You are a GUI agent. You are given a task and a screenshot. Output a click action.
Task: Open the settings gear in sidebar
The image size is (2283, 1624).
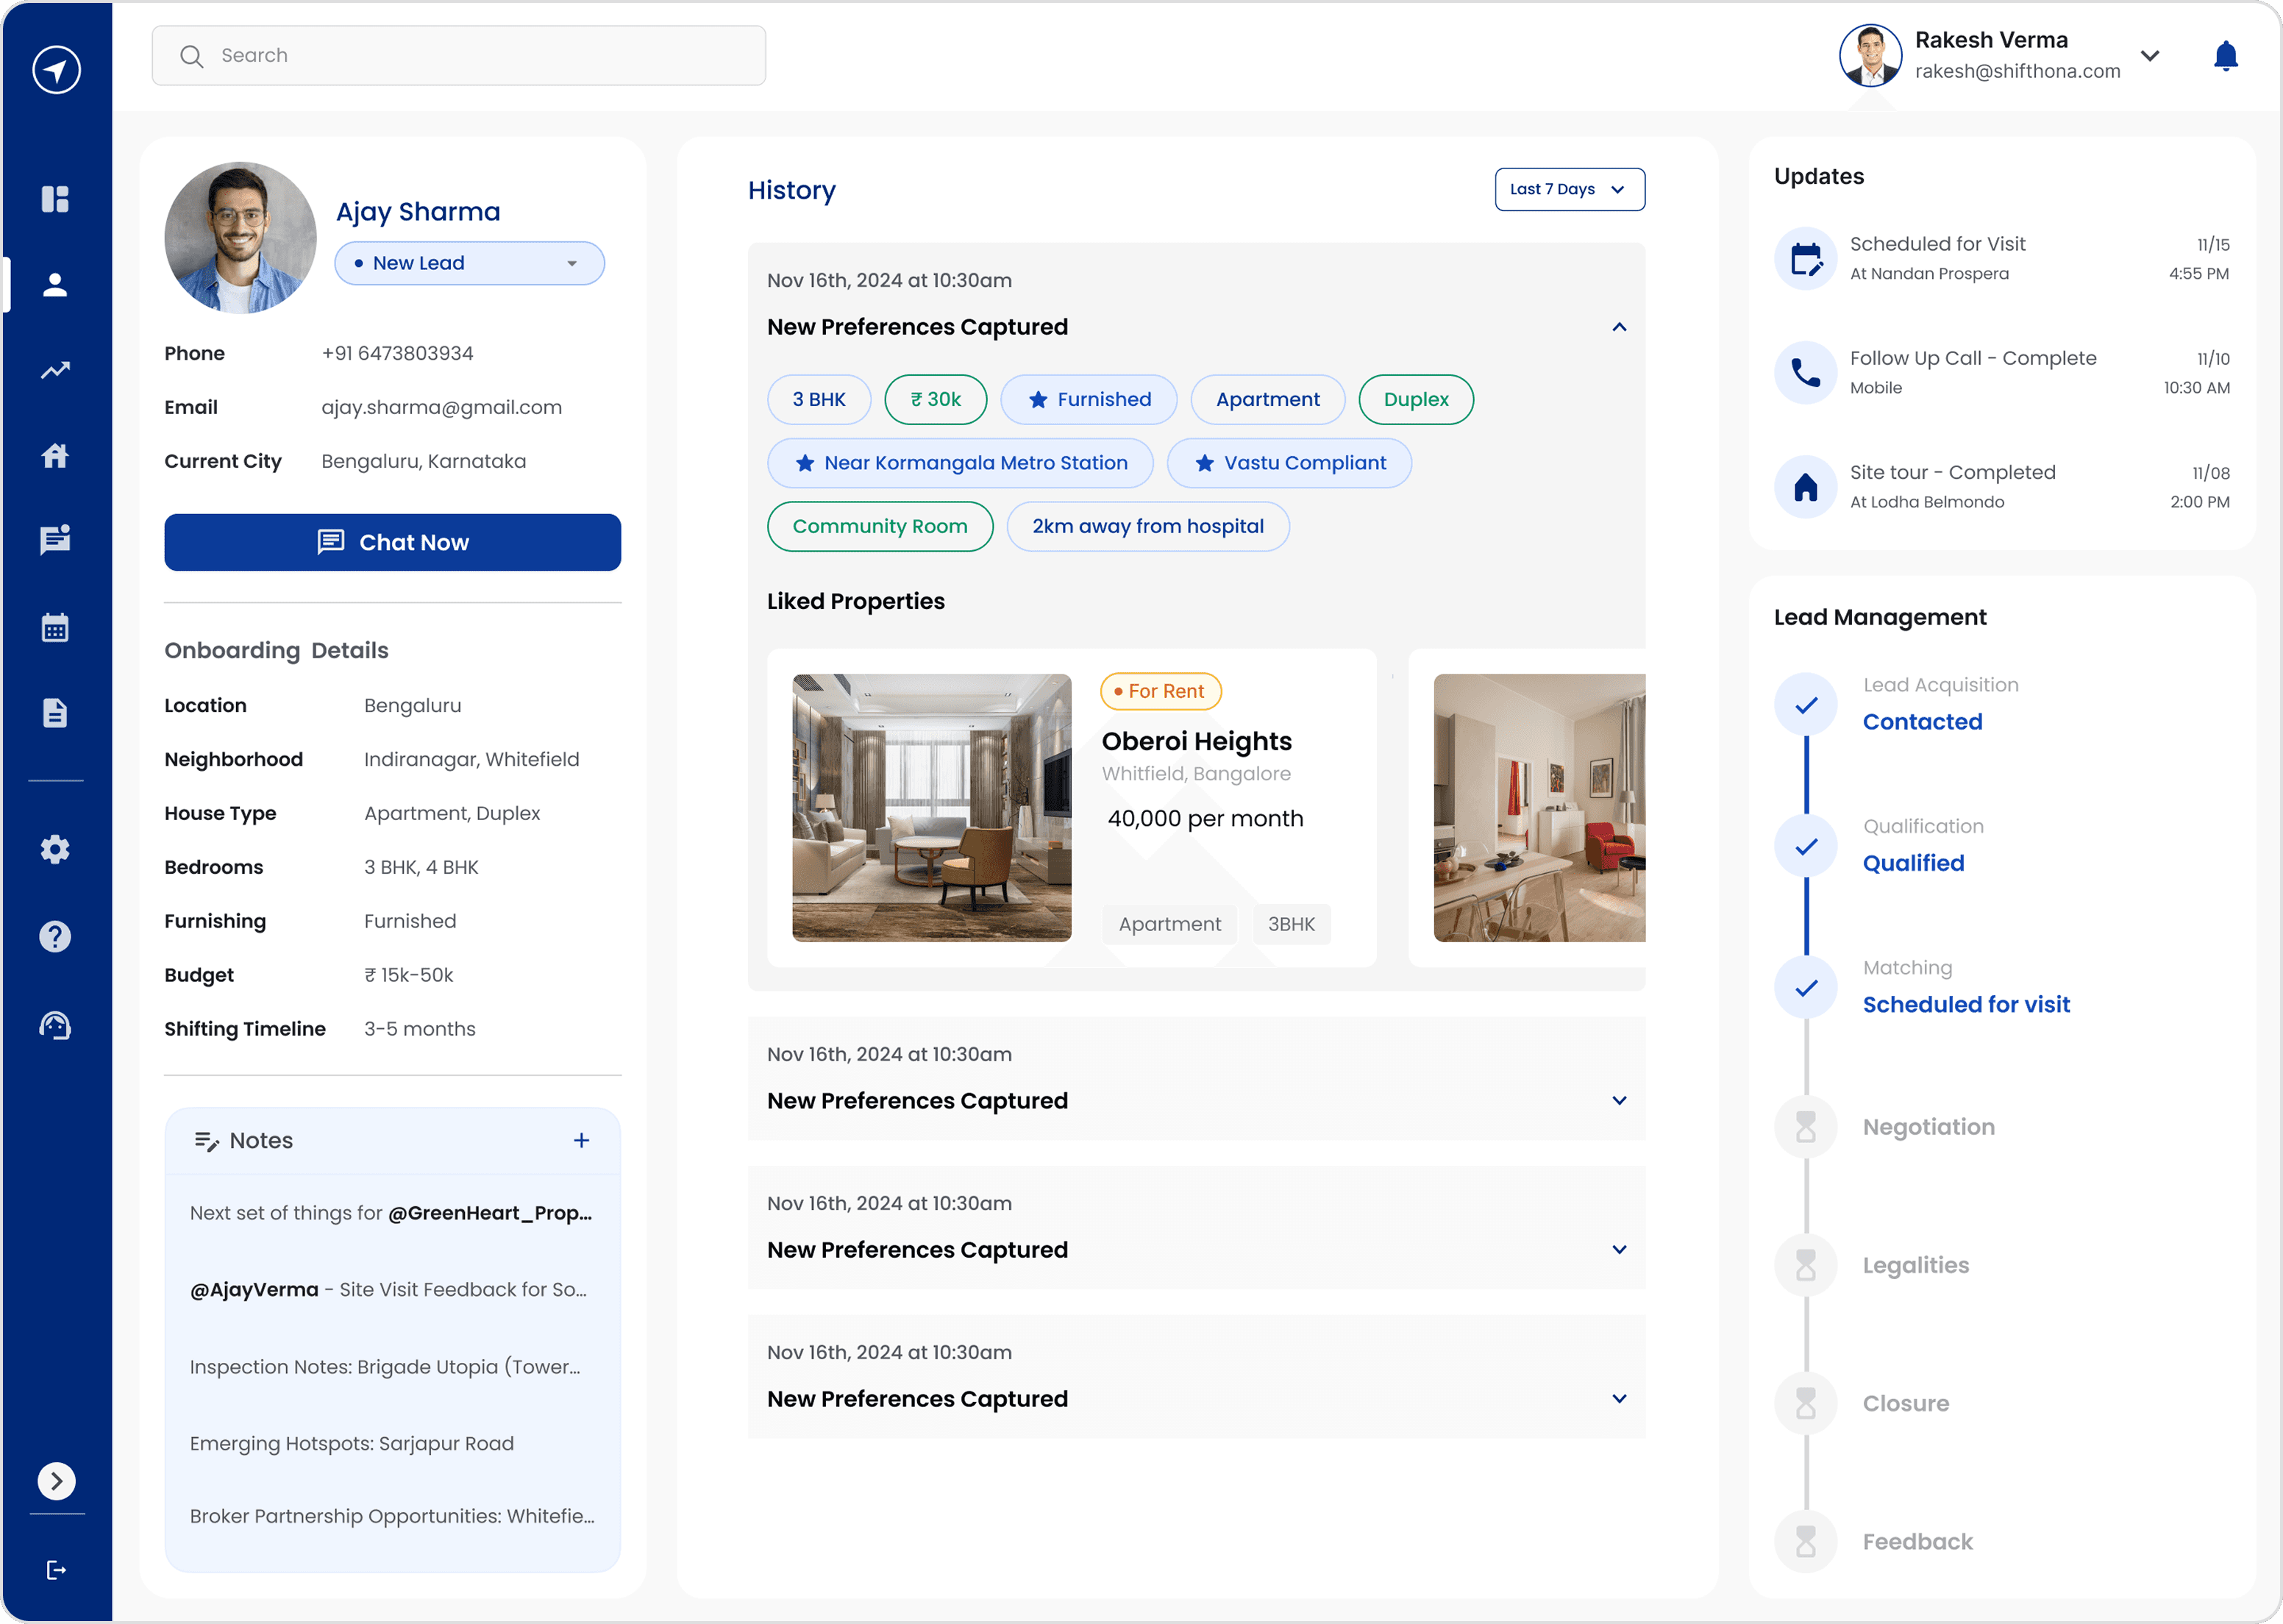55,849
